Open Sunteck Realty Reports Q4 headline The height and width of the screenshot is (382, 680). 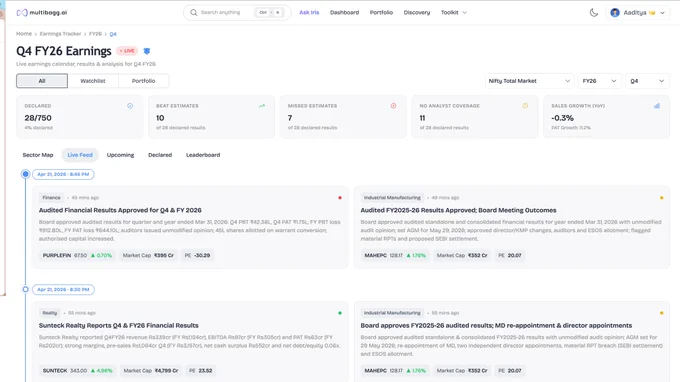[119, 326]
